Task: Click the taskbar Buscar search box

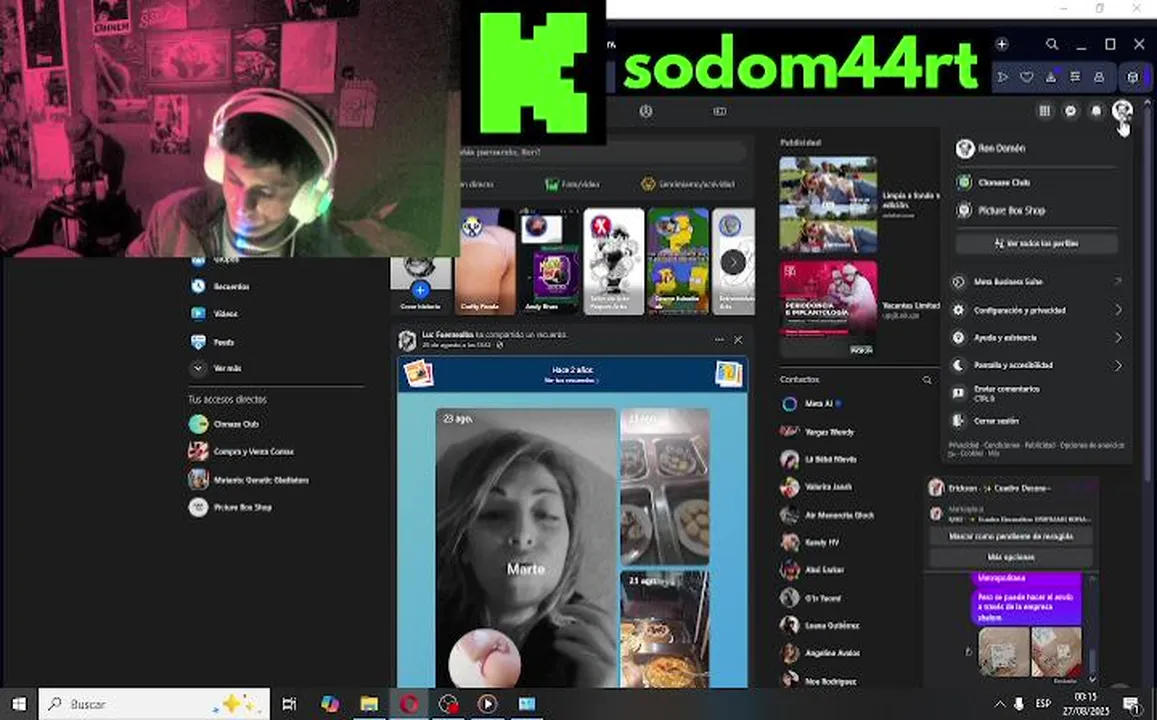Action: (154, 704)
